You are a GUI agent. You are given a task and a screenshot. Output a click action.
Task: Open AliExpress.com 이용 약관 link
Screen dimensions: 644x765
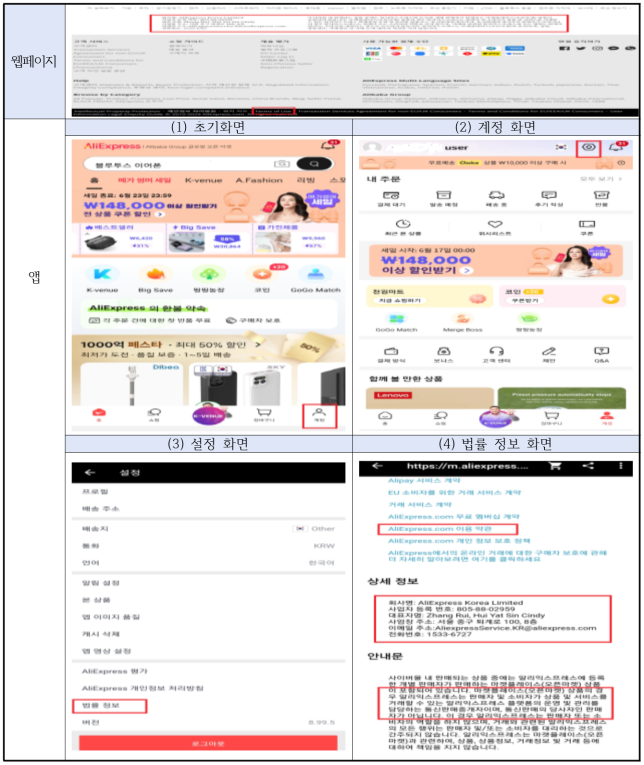coord(440,529)
